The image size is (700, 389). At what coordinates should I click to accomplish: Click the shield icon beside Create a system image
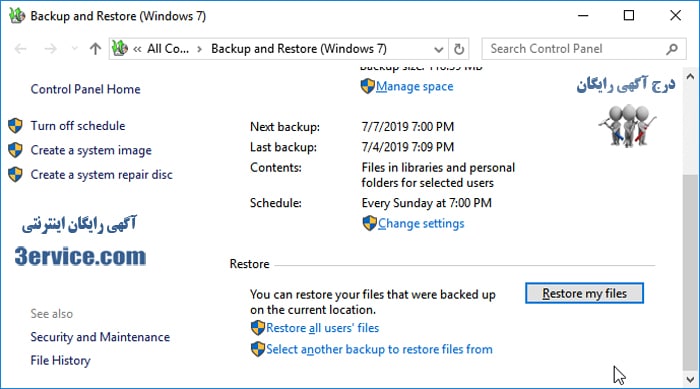(15, 150)
